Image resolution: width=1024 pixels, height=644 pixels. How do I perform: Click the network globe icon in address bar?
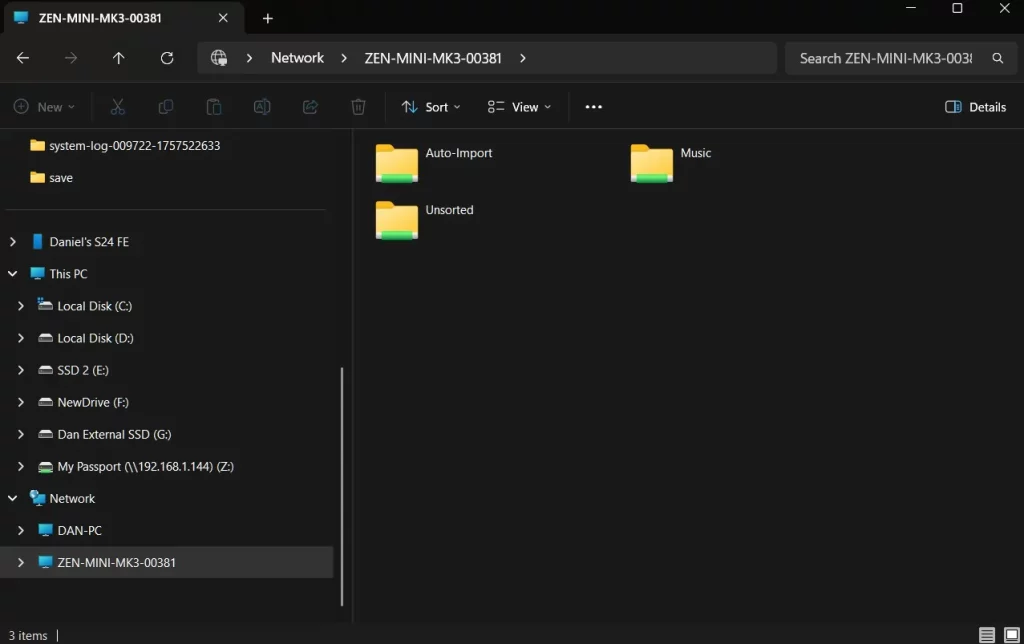click(x=219, y=58)
